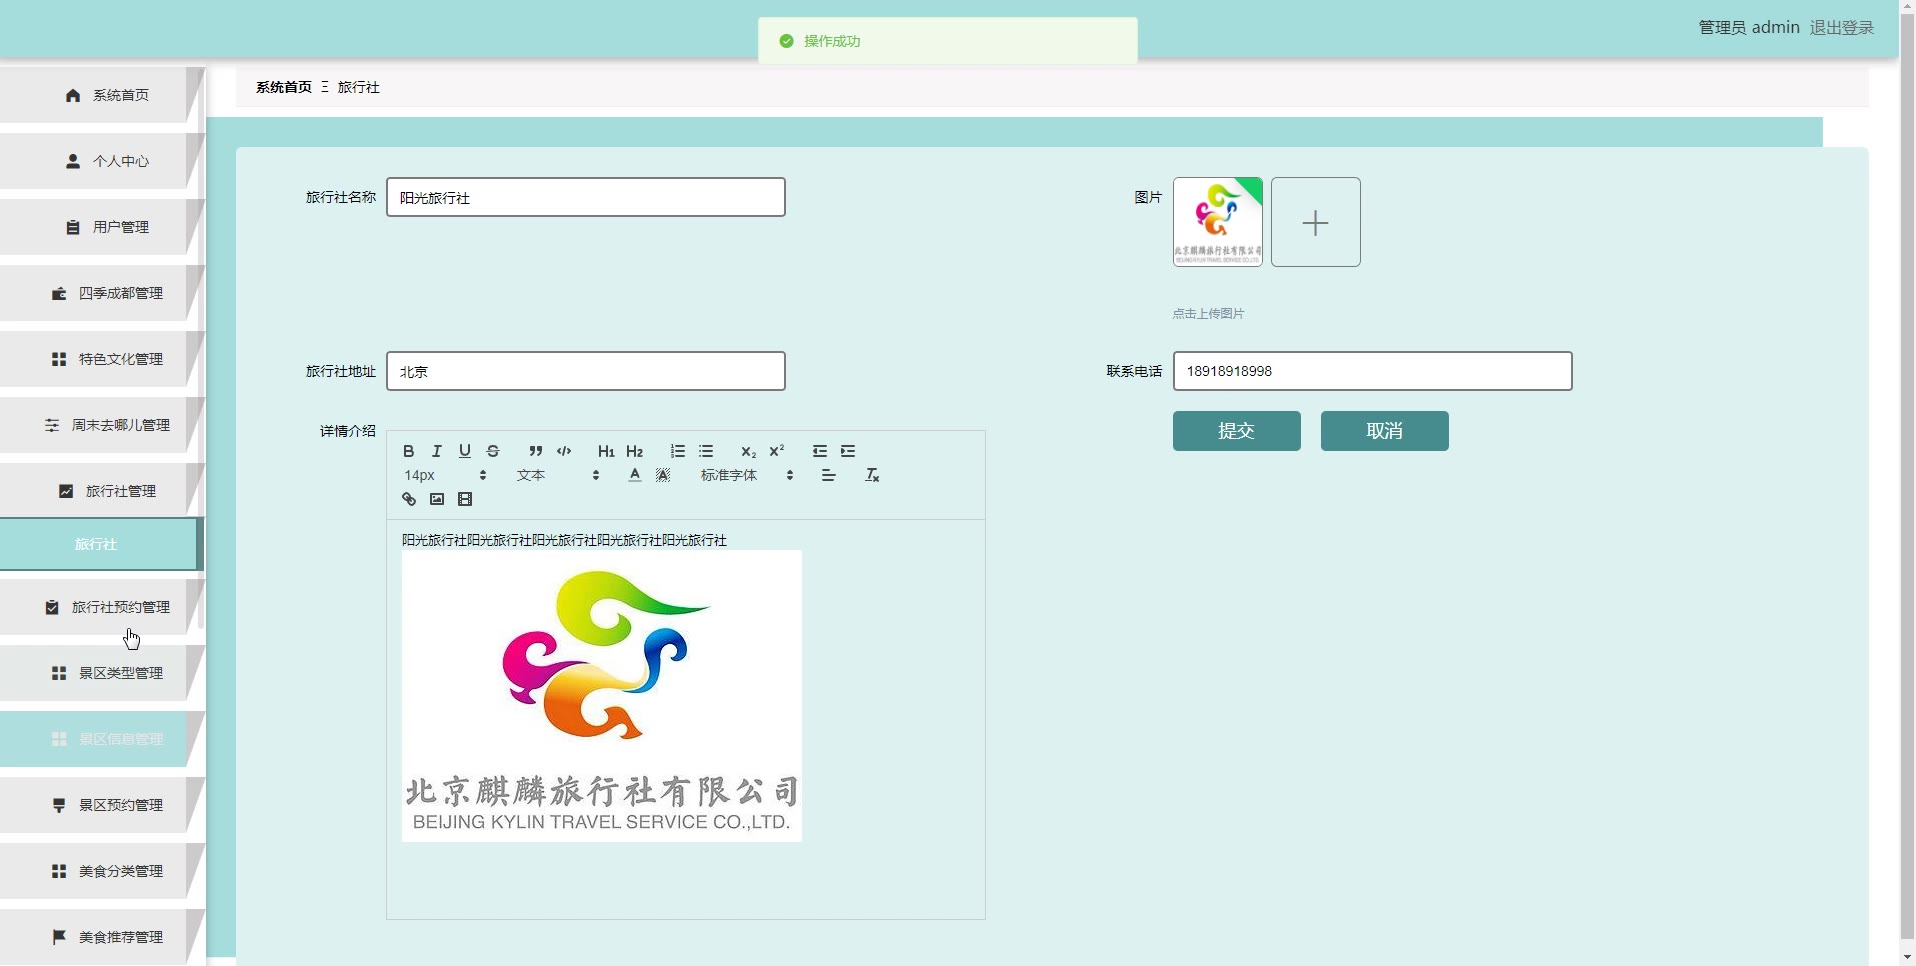Select the 旅行社 submenu item
1916x966 pixels.
point(99,544)
